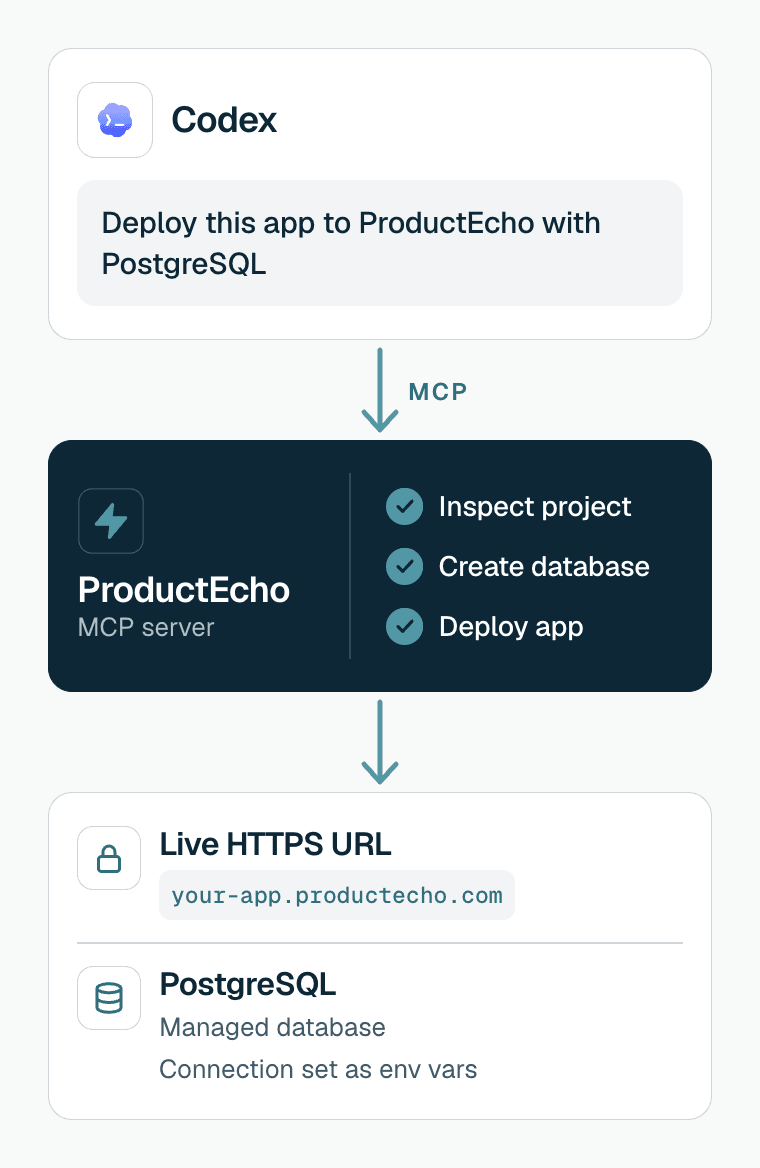Click the ProductEcho server title
The height and width of the screenshot is (1168, 760).
click(184, 590)
